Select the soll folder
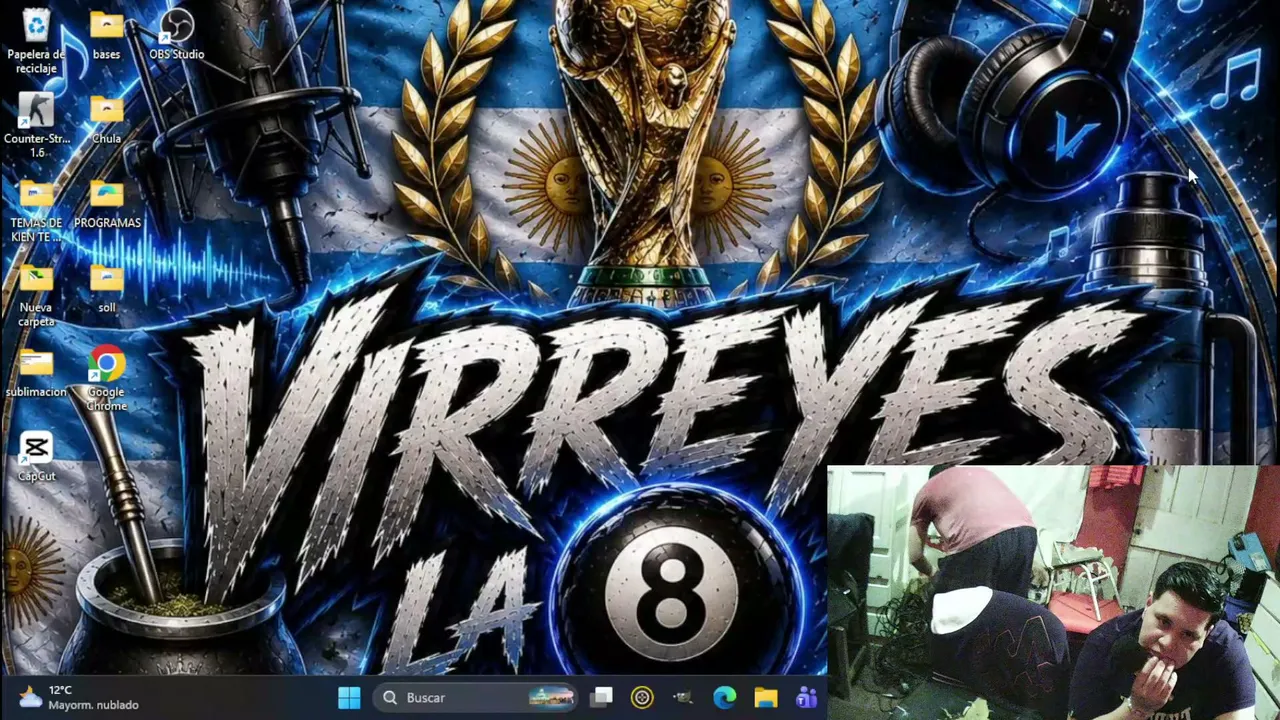 106,290
